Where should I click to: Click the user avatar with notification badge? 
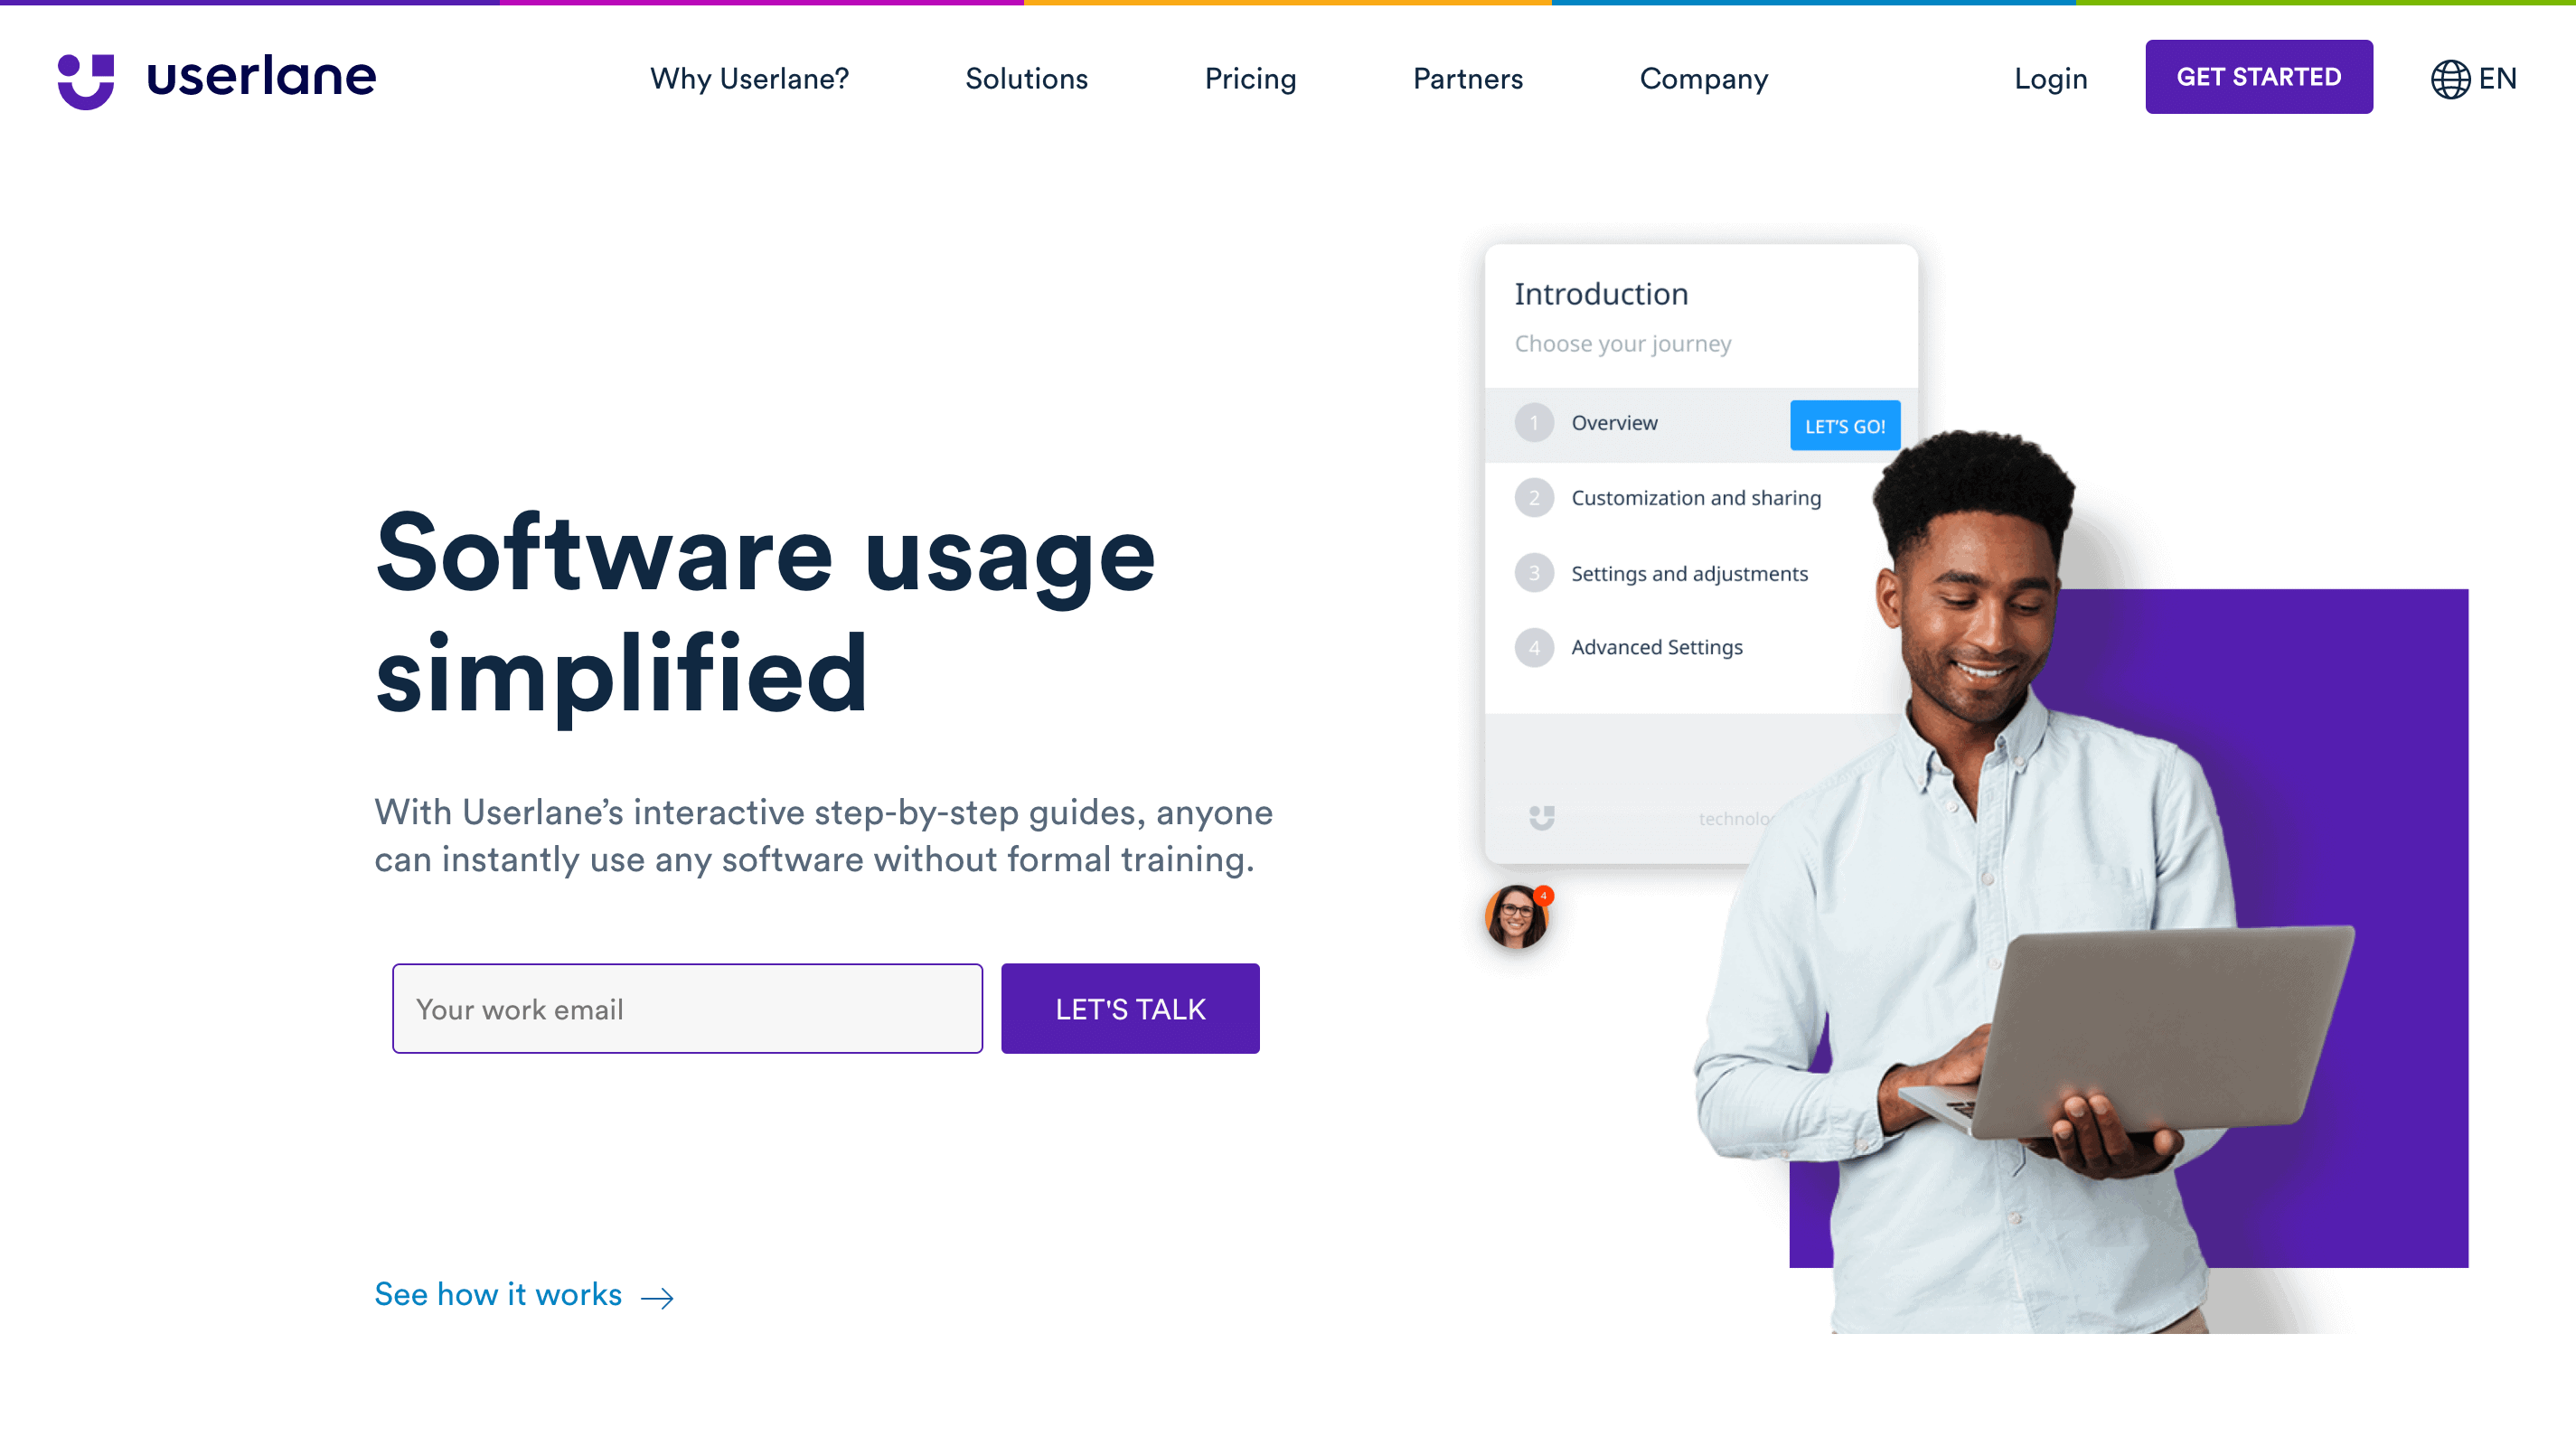click(1519, 920)
